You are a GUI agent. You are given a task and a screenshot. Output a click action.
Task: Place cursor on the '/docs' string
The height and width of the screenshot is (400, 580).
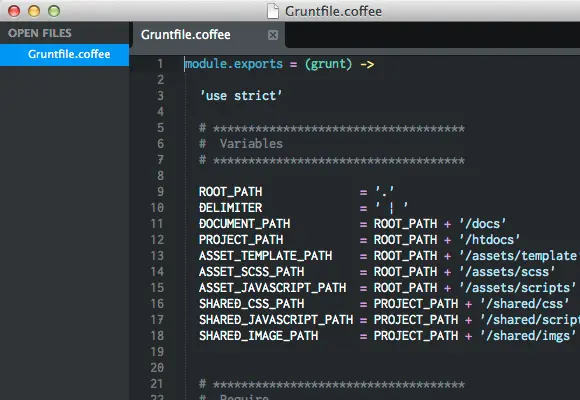pos(482,224)
